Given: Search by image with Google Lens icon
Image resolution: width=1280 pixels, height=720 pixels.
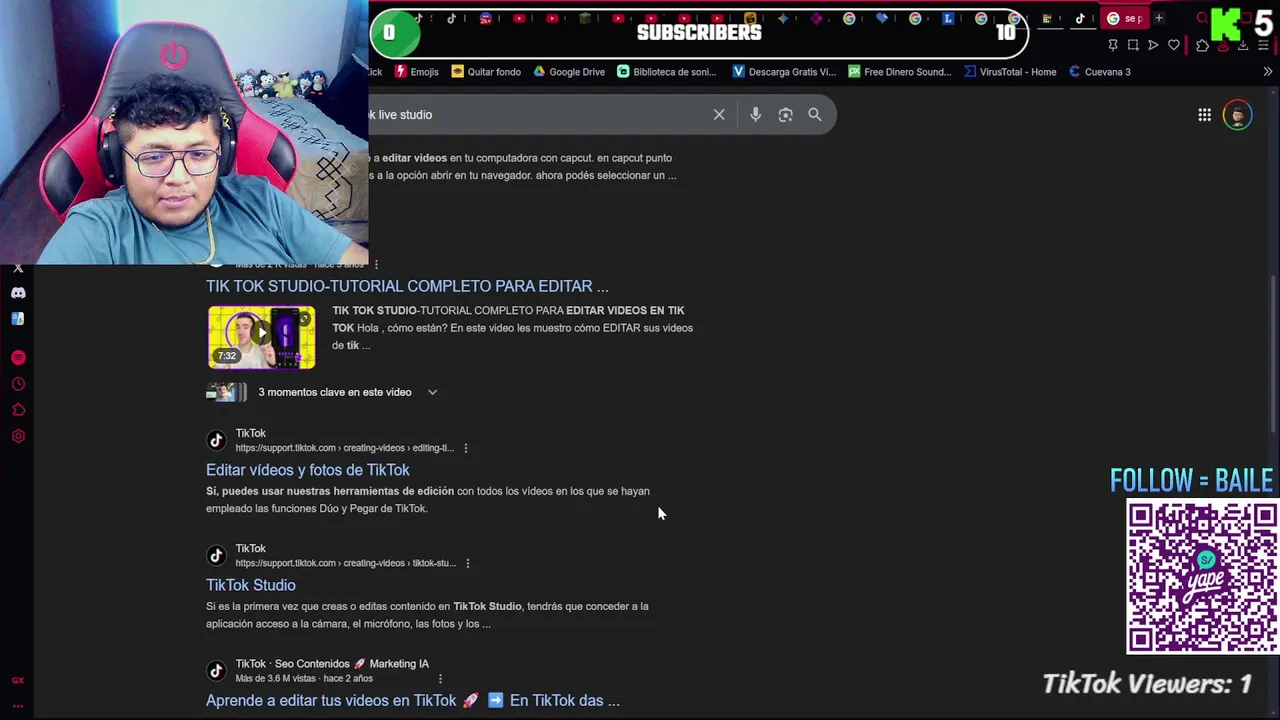Looking at the screenshot, I should pyautogui.click(x=786, y=115).
